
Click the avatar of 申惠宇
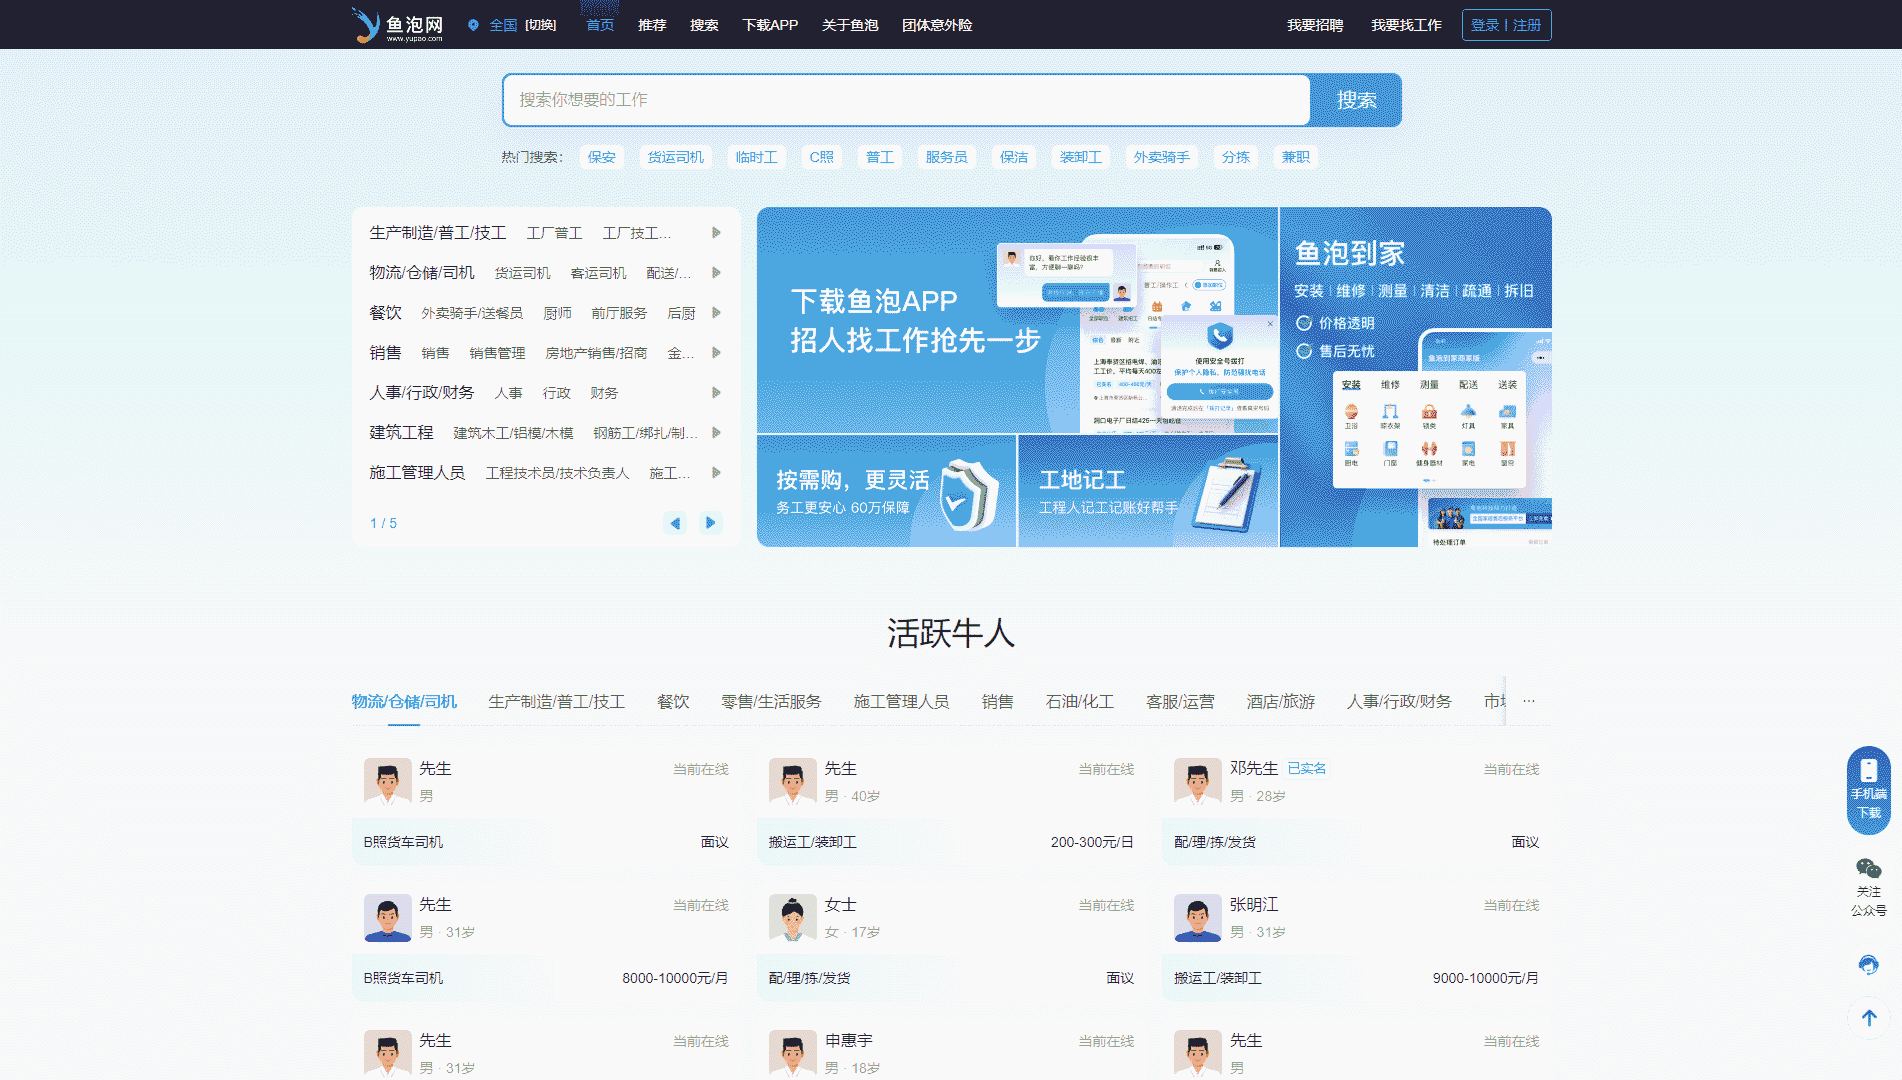[793, 1053]
